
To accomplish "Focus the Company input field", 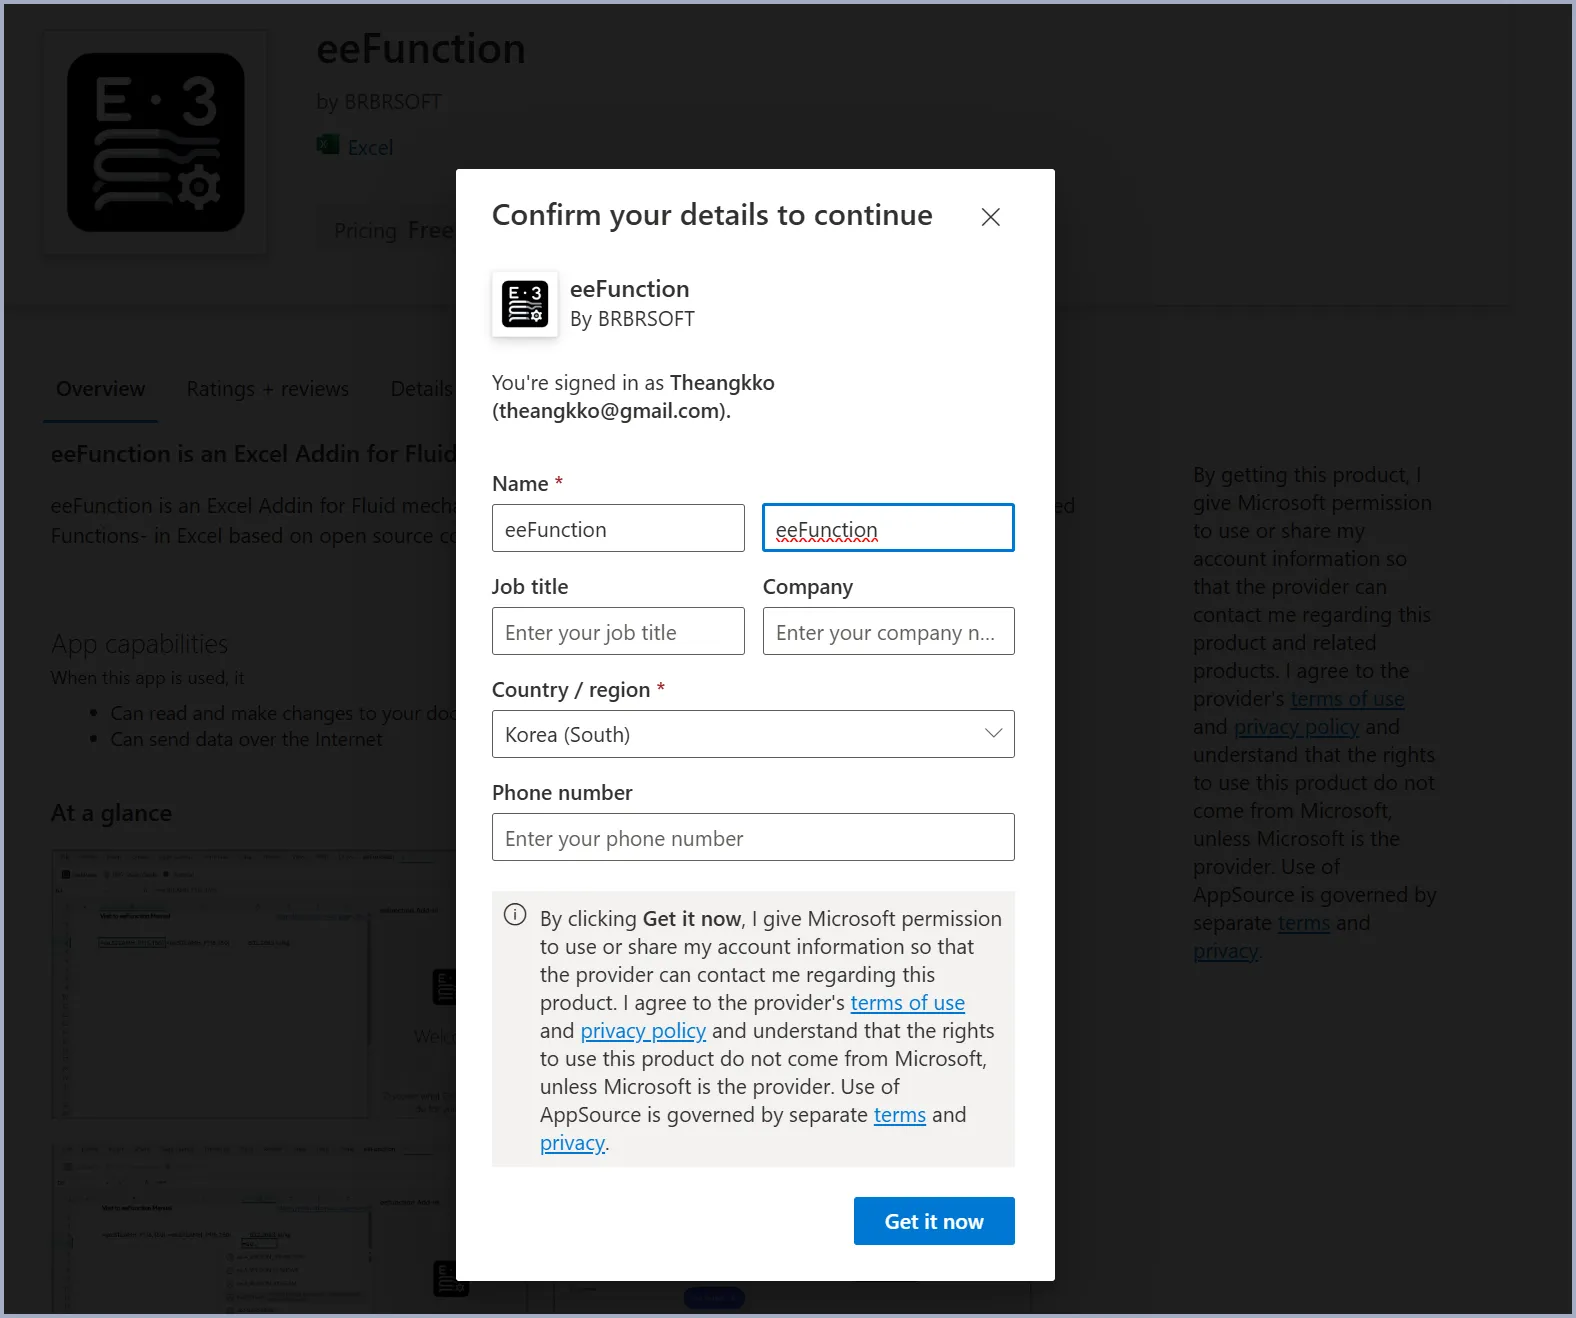I will (x=888, y=631).
